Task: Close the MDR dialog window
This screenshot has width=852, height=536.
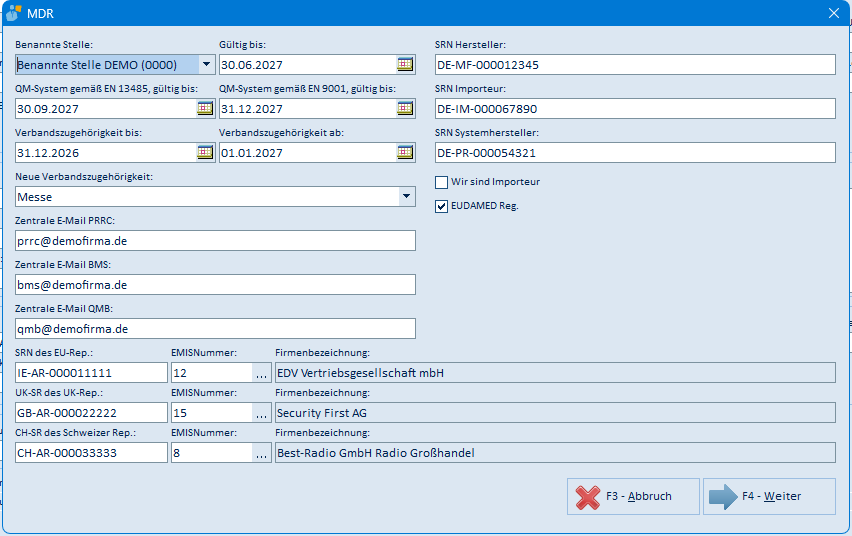Action: (834, 13)
